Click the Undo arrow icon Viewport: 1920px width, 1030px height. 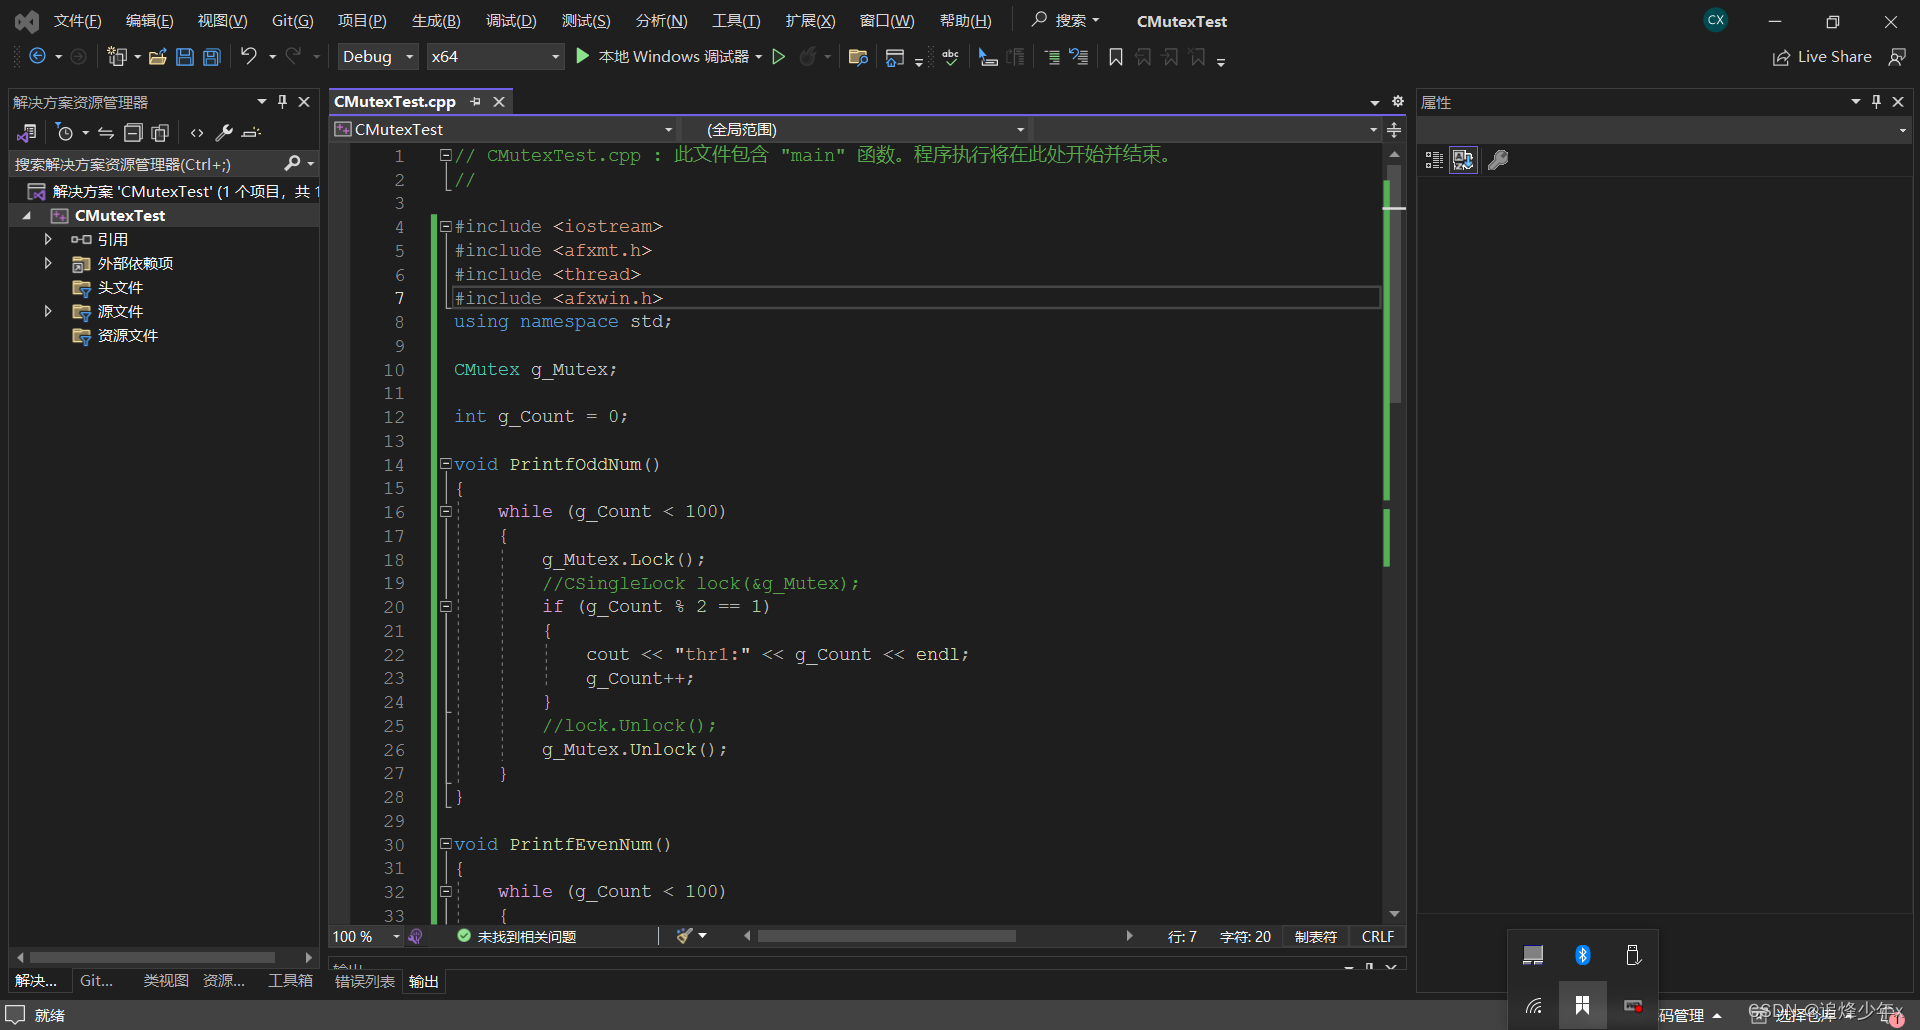(248, 57)
